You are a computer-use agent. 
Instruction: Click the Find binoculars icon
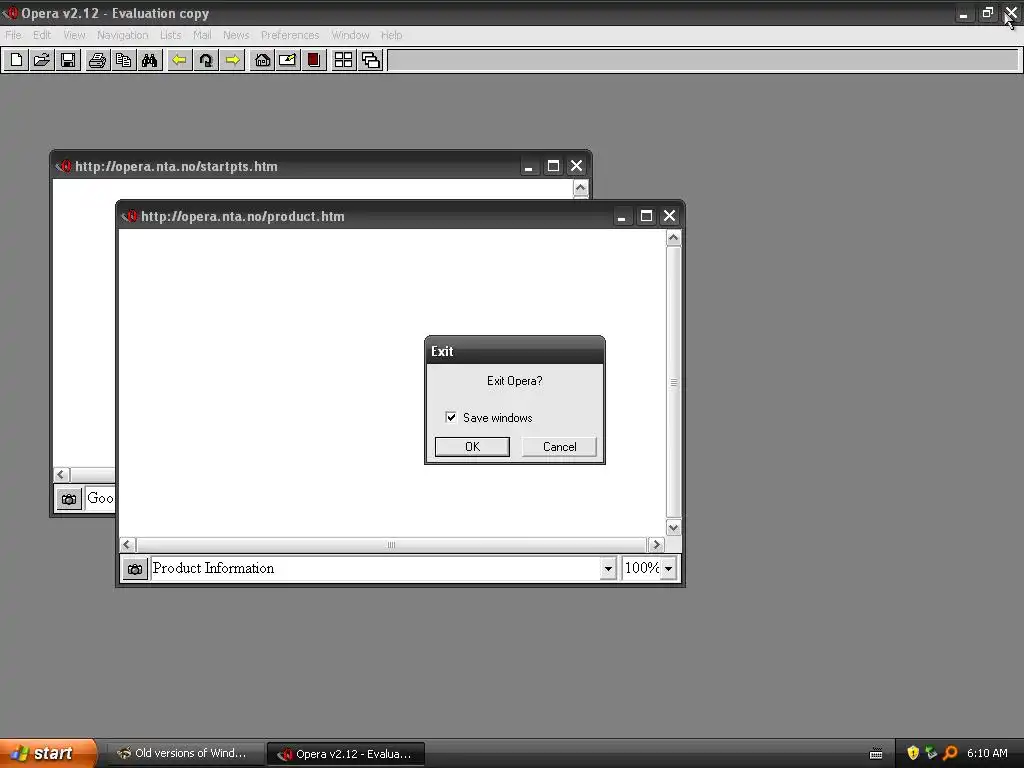150,60
